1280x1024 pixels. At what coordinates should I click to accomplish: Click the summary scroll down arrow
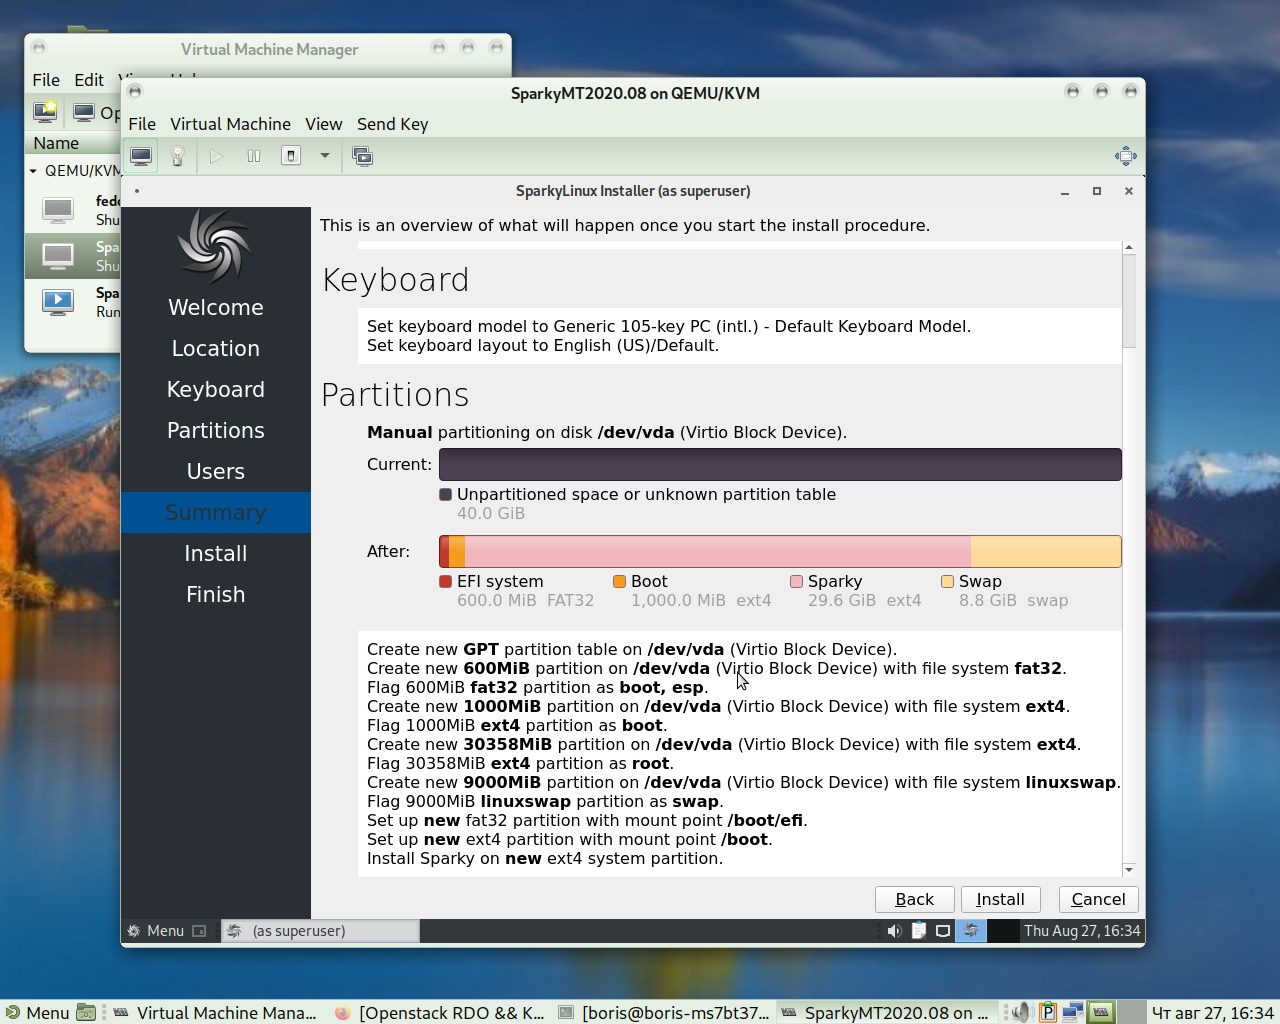pyautogui.click(x=1129, y=870)
